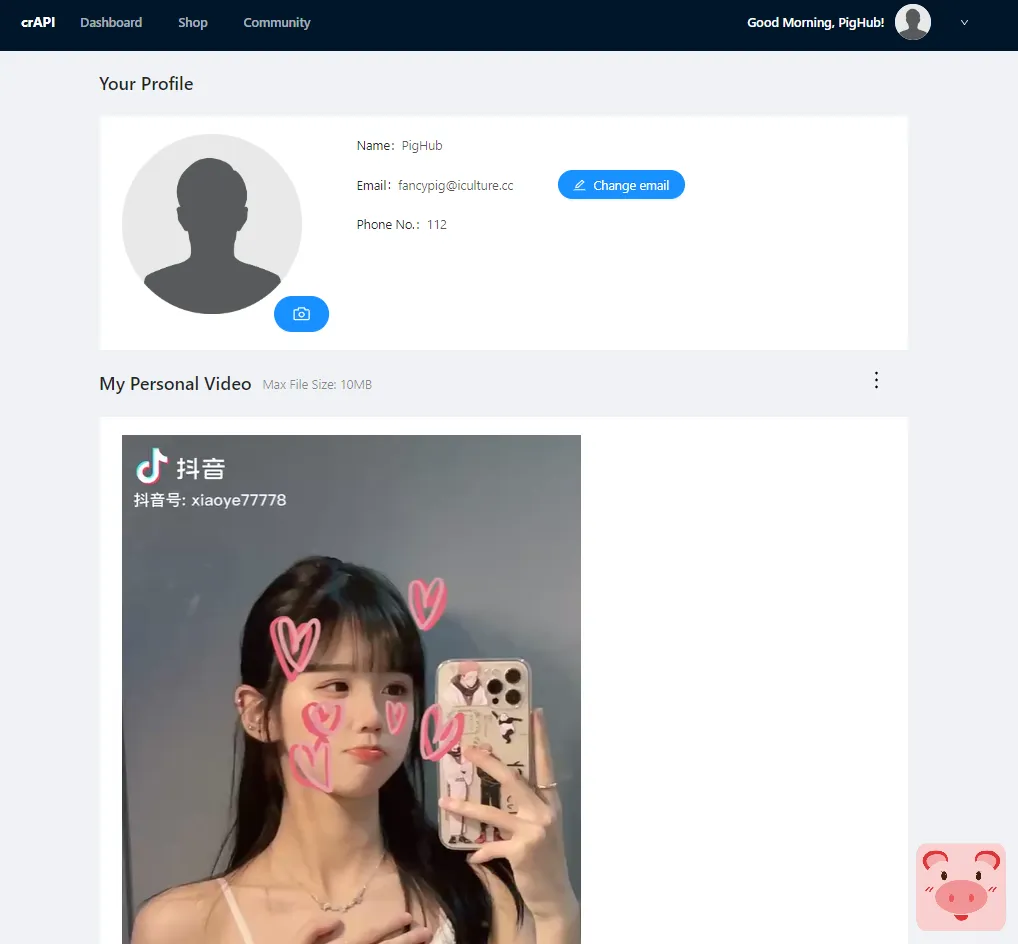The height and width of the screenshot is (944, 1018).
Task: Click the personal video player
Action: tap(351, 689)
